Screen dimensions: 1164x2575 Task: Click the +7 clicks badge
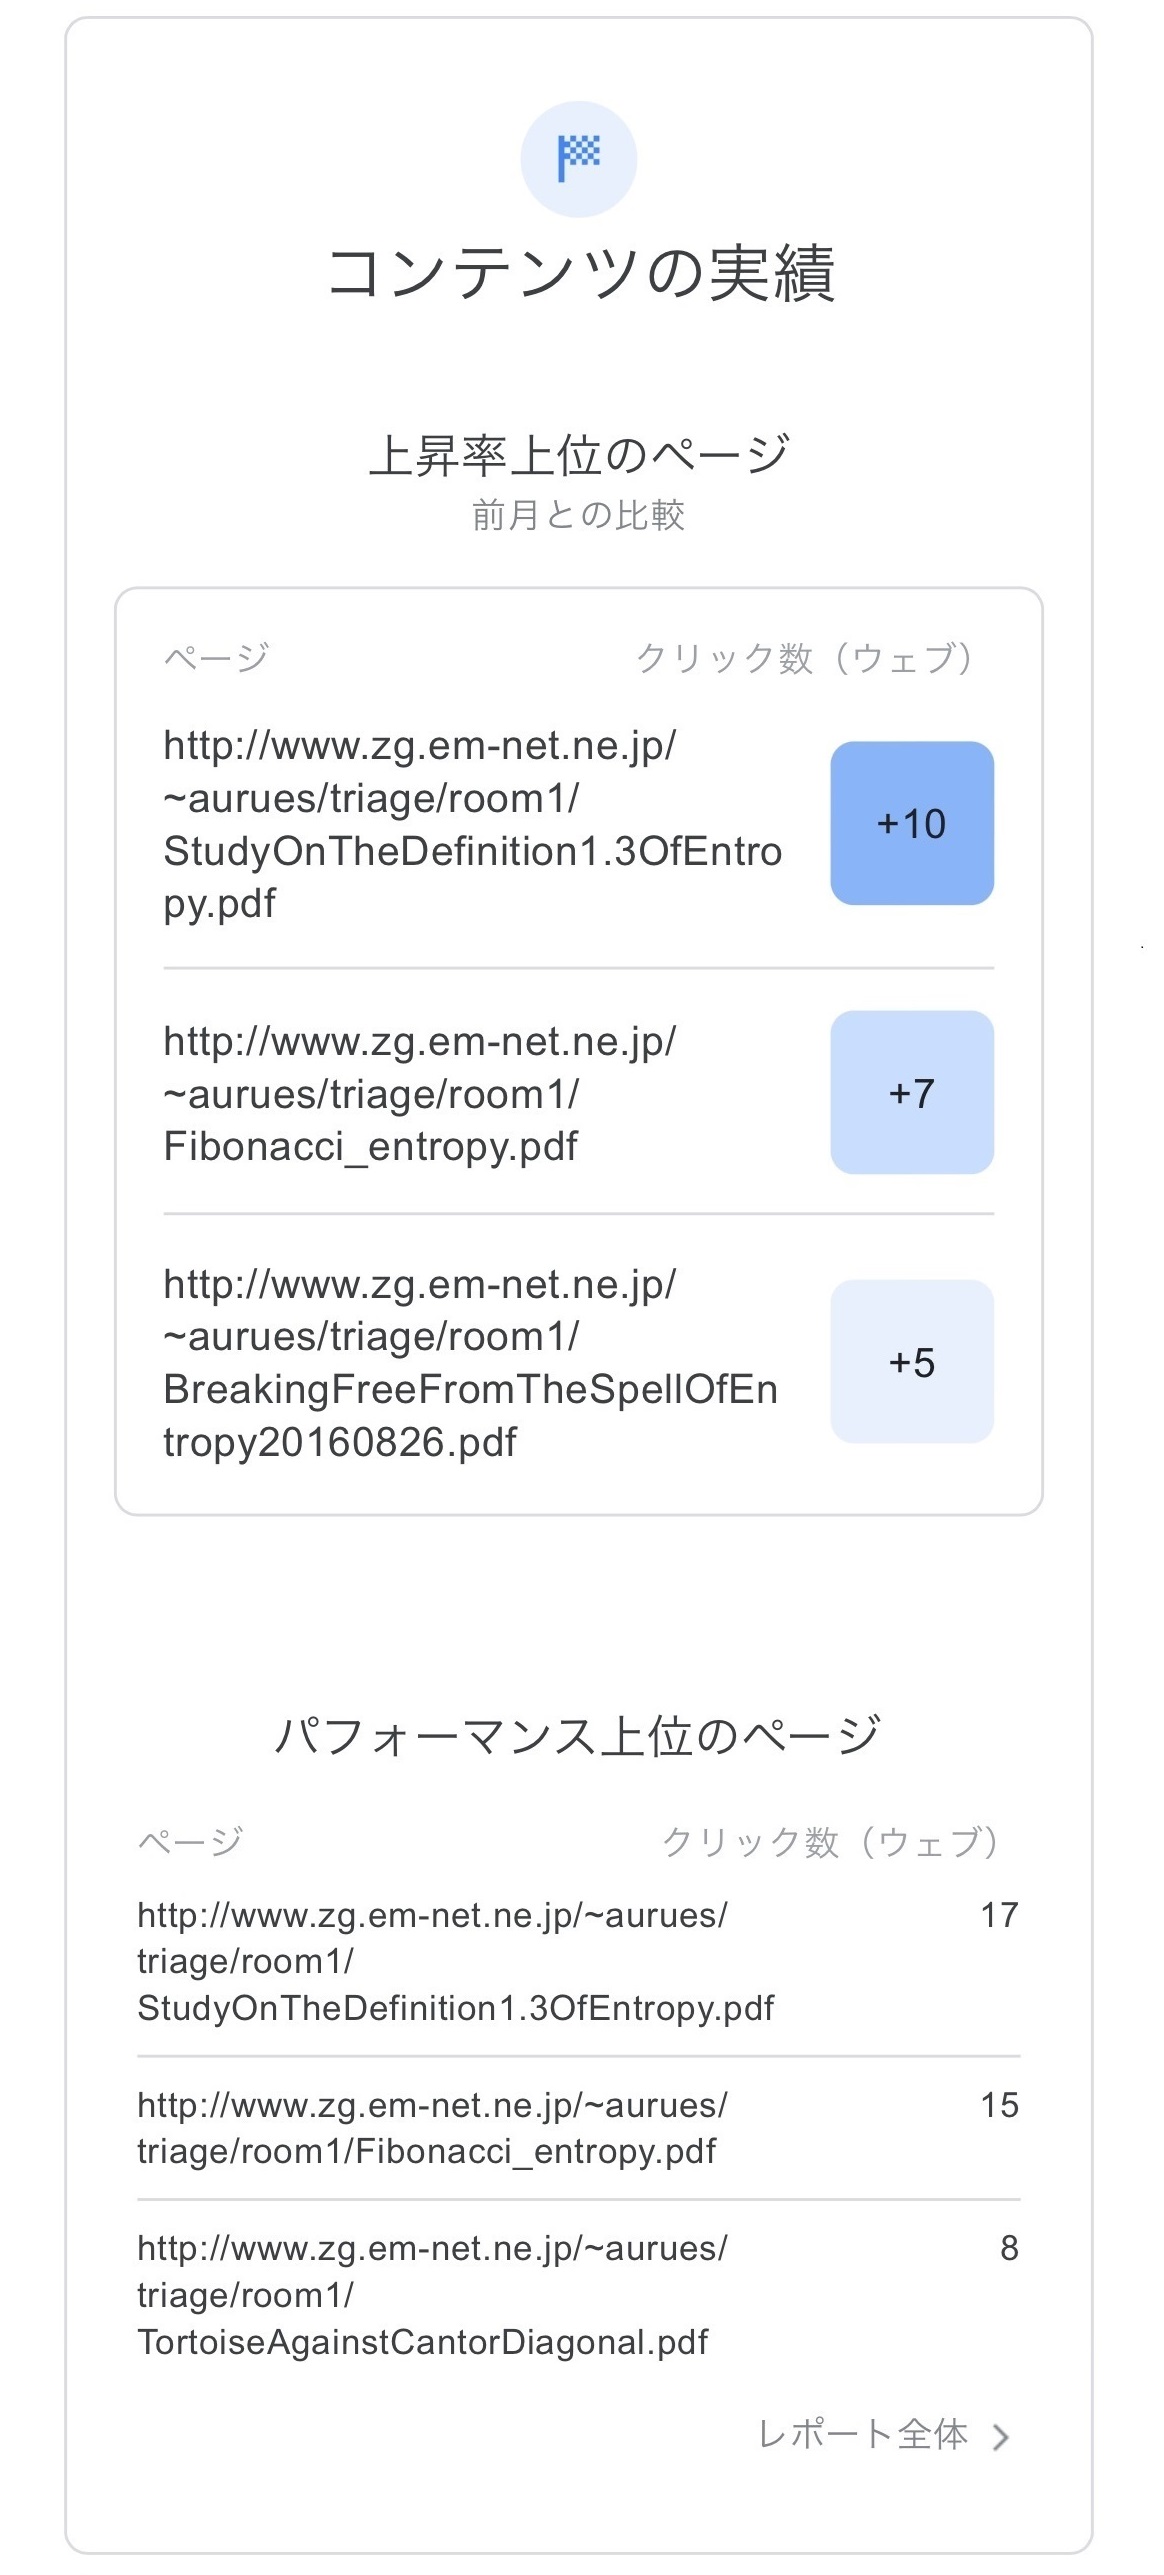tap(911, 1092)
